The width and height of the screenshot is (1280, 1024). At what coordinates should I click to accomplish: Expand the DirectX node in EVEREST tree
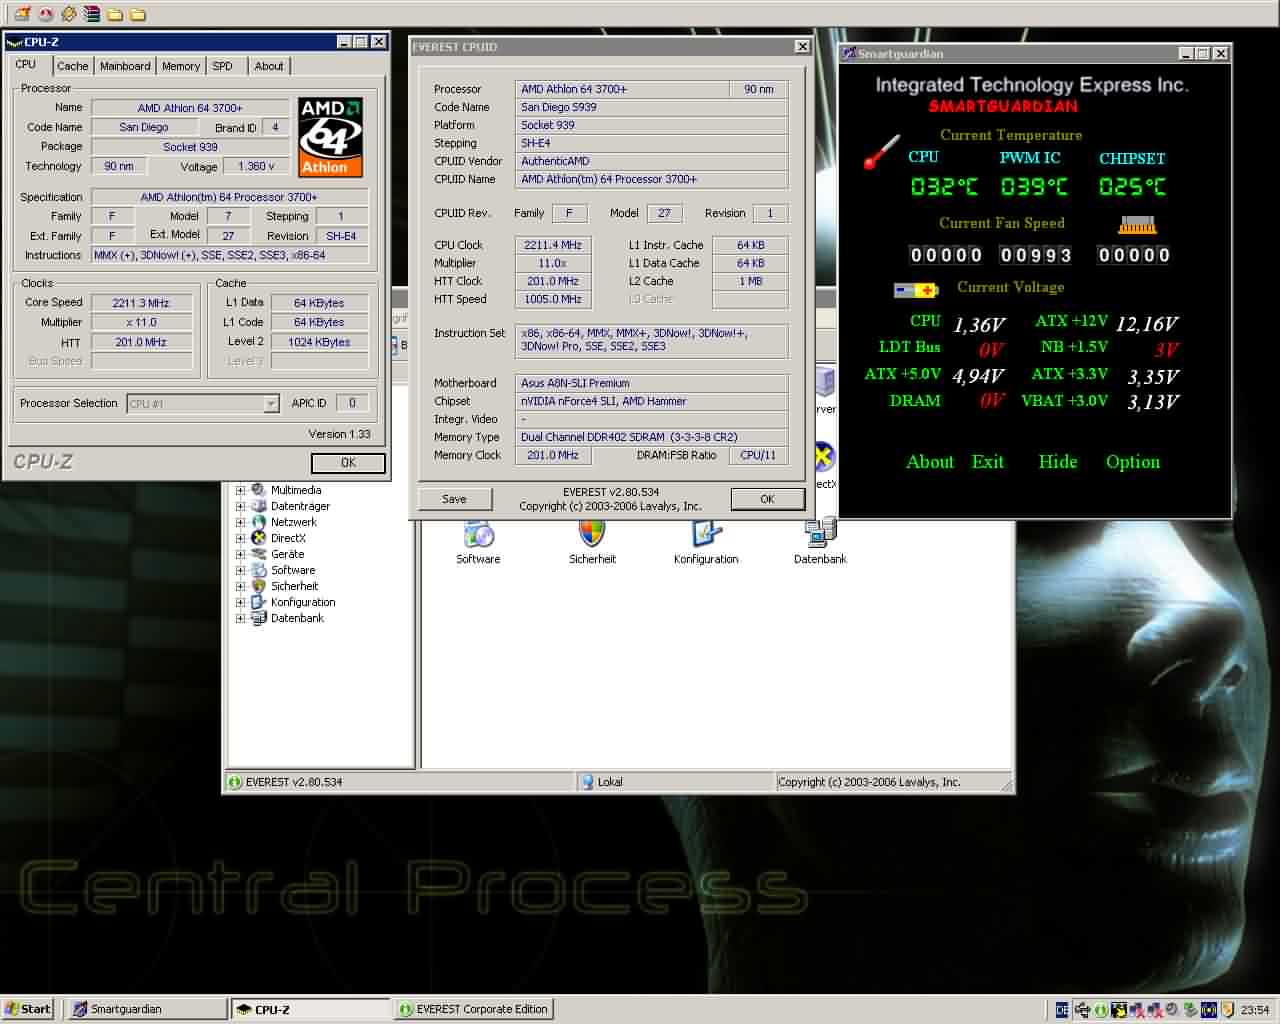[240, 538]
